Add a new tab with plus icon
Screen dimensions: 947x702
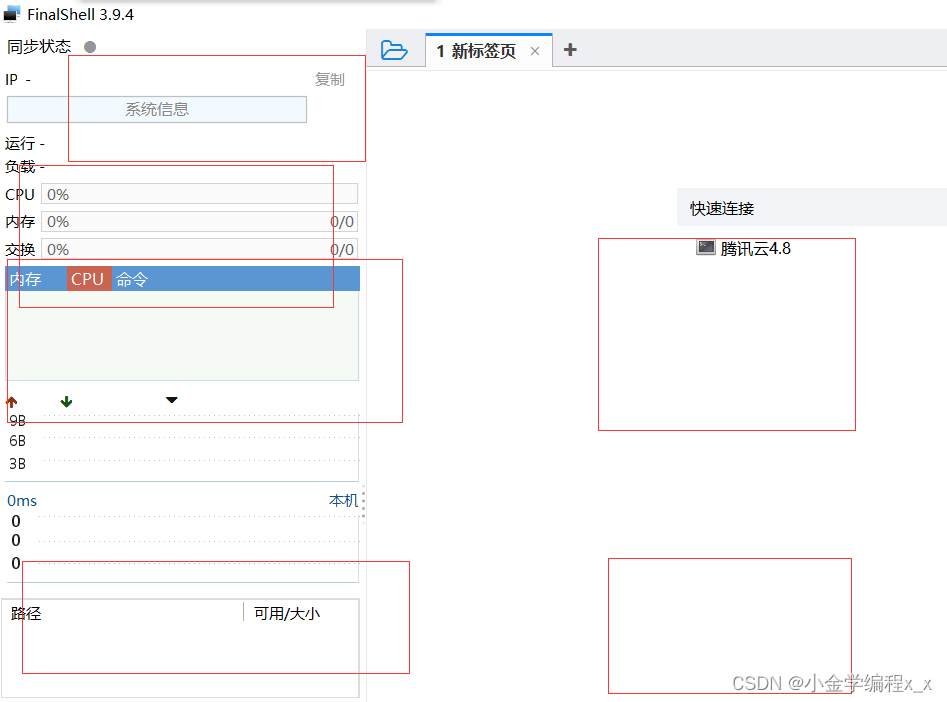[x=570, y=50]
